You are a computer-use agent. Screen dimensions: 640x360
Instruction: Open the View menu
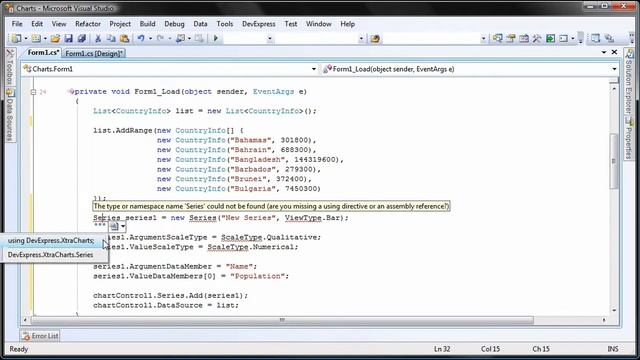[x=59, y=24]
